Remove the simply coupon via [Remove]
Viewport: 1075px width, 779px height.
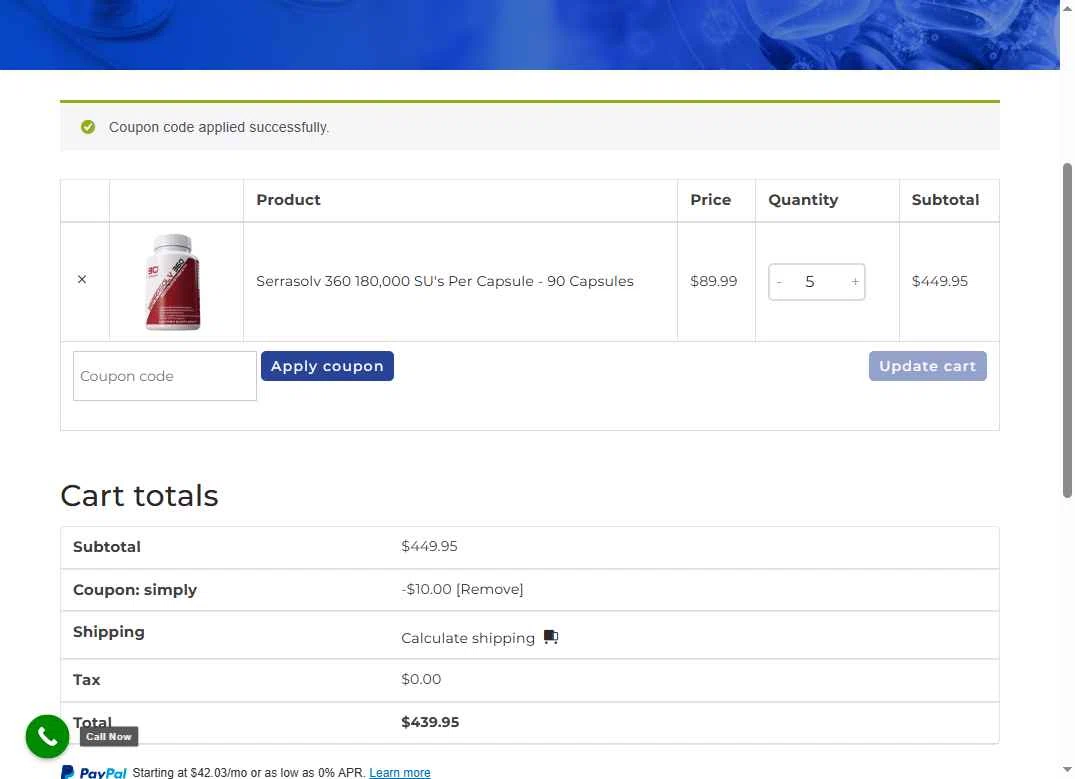click(x=490, y=589)
